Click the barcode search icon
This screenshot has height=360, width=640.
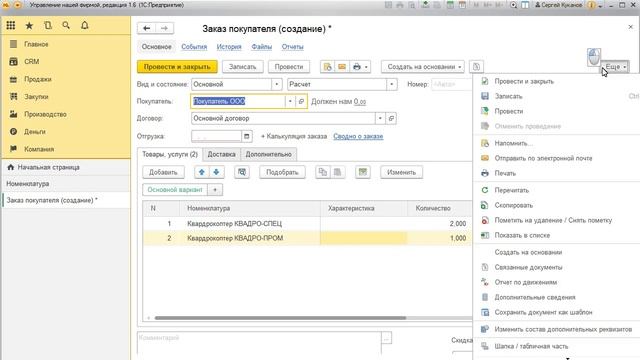242,172
